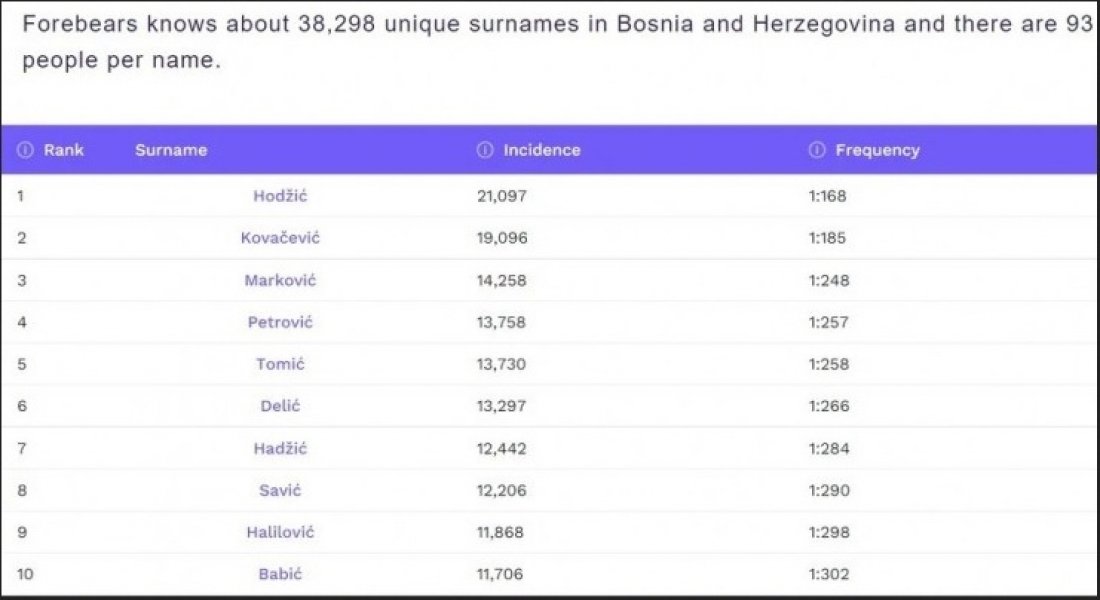View the Savić surname page
Image resolution: width=1100 pixels, height=600 pixels.
coord(280,491)
